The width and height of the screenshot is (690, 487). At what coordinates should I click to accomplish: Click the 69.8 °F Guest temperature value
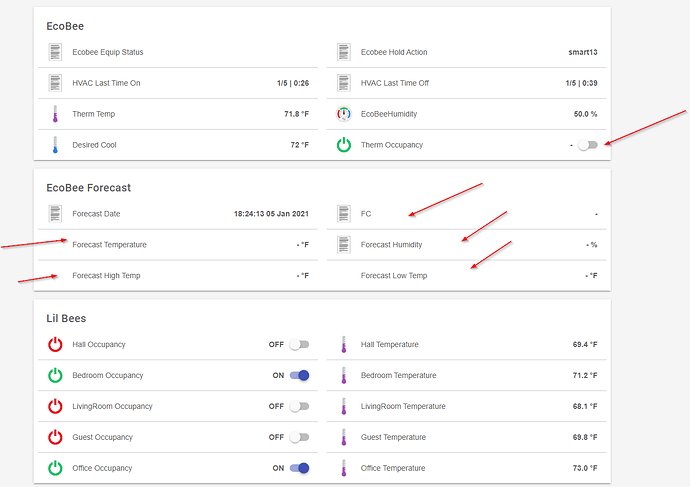click(x=585, y=437)
